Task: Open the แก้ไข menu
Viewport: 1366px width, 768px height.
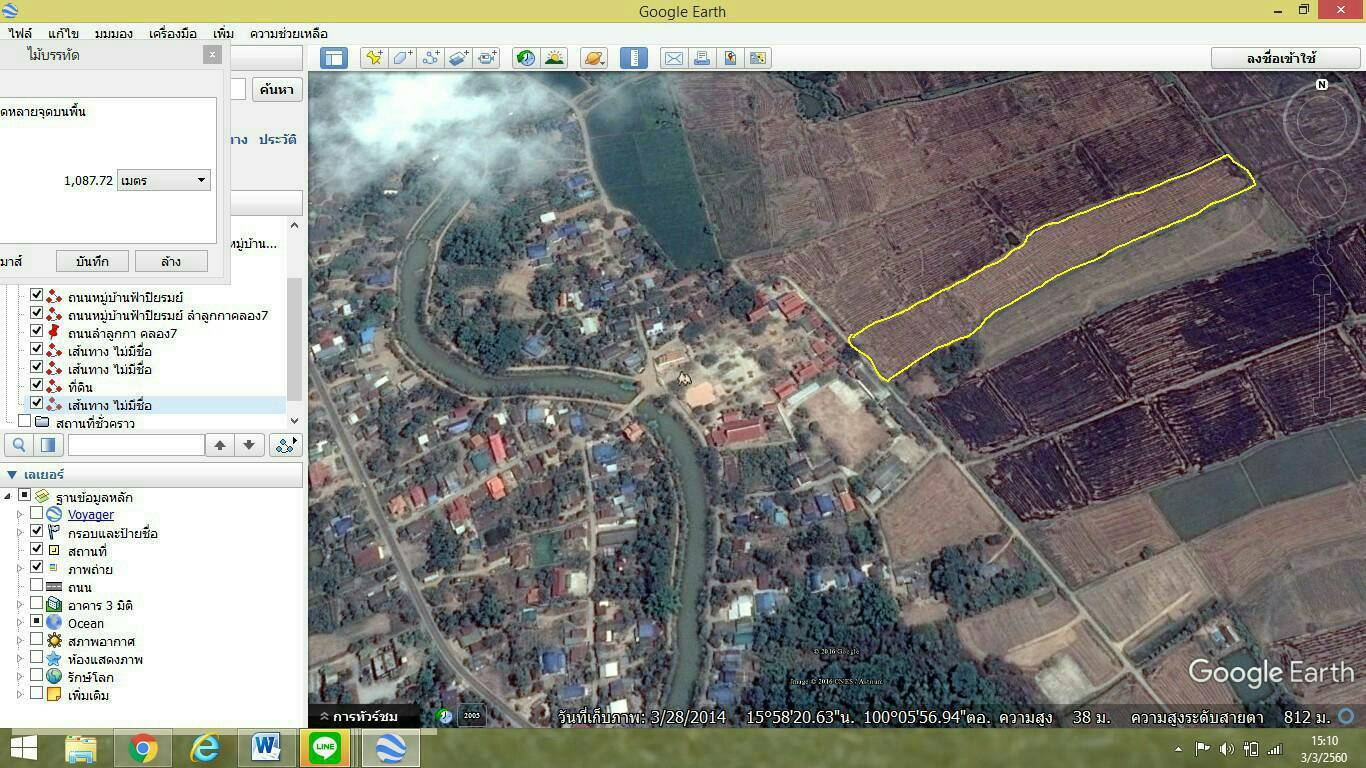Action: coord(63,33)
